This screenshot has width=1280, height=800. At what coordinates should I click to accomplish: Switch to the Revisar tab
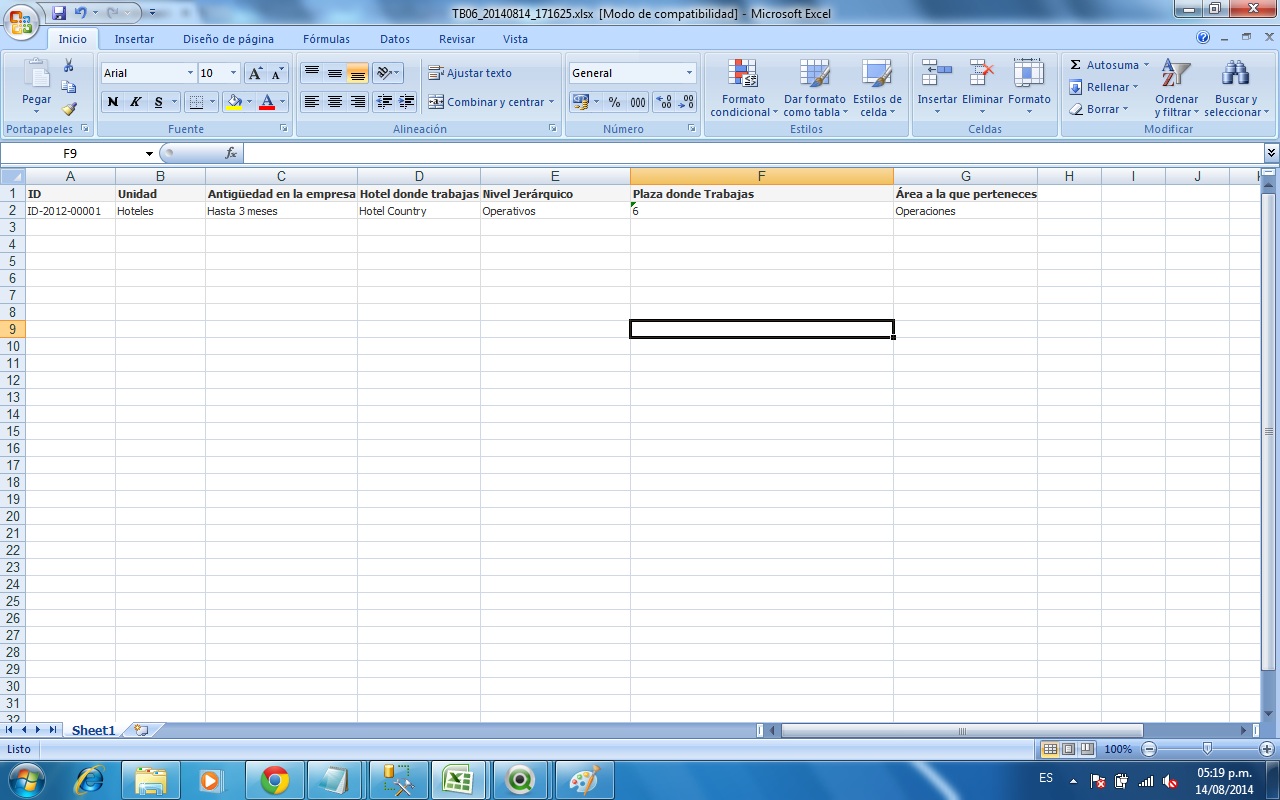coord(457,39)
